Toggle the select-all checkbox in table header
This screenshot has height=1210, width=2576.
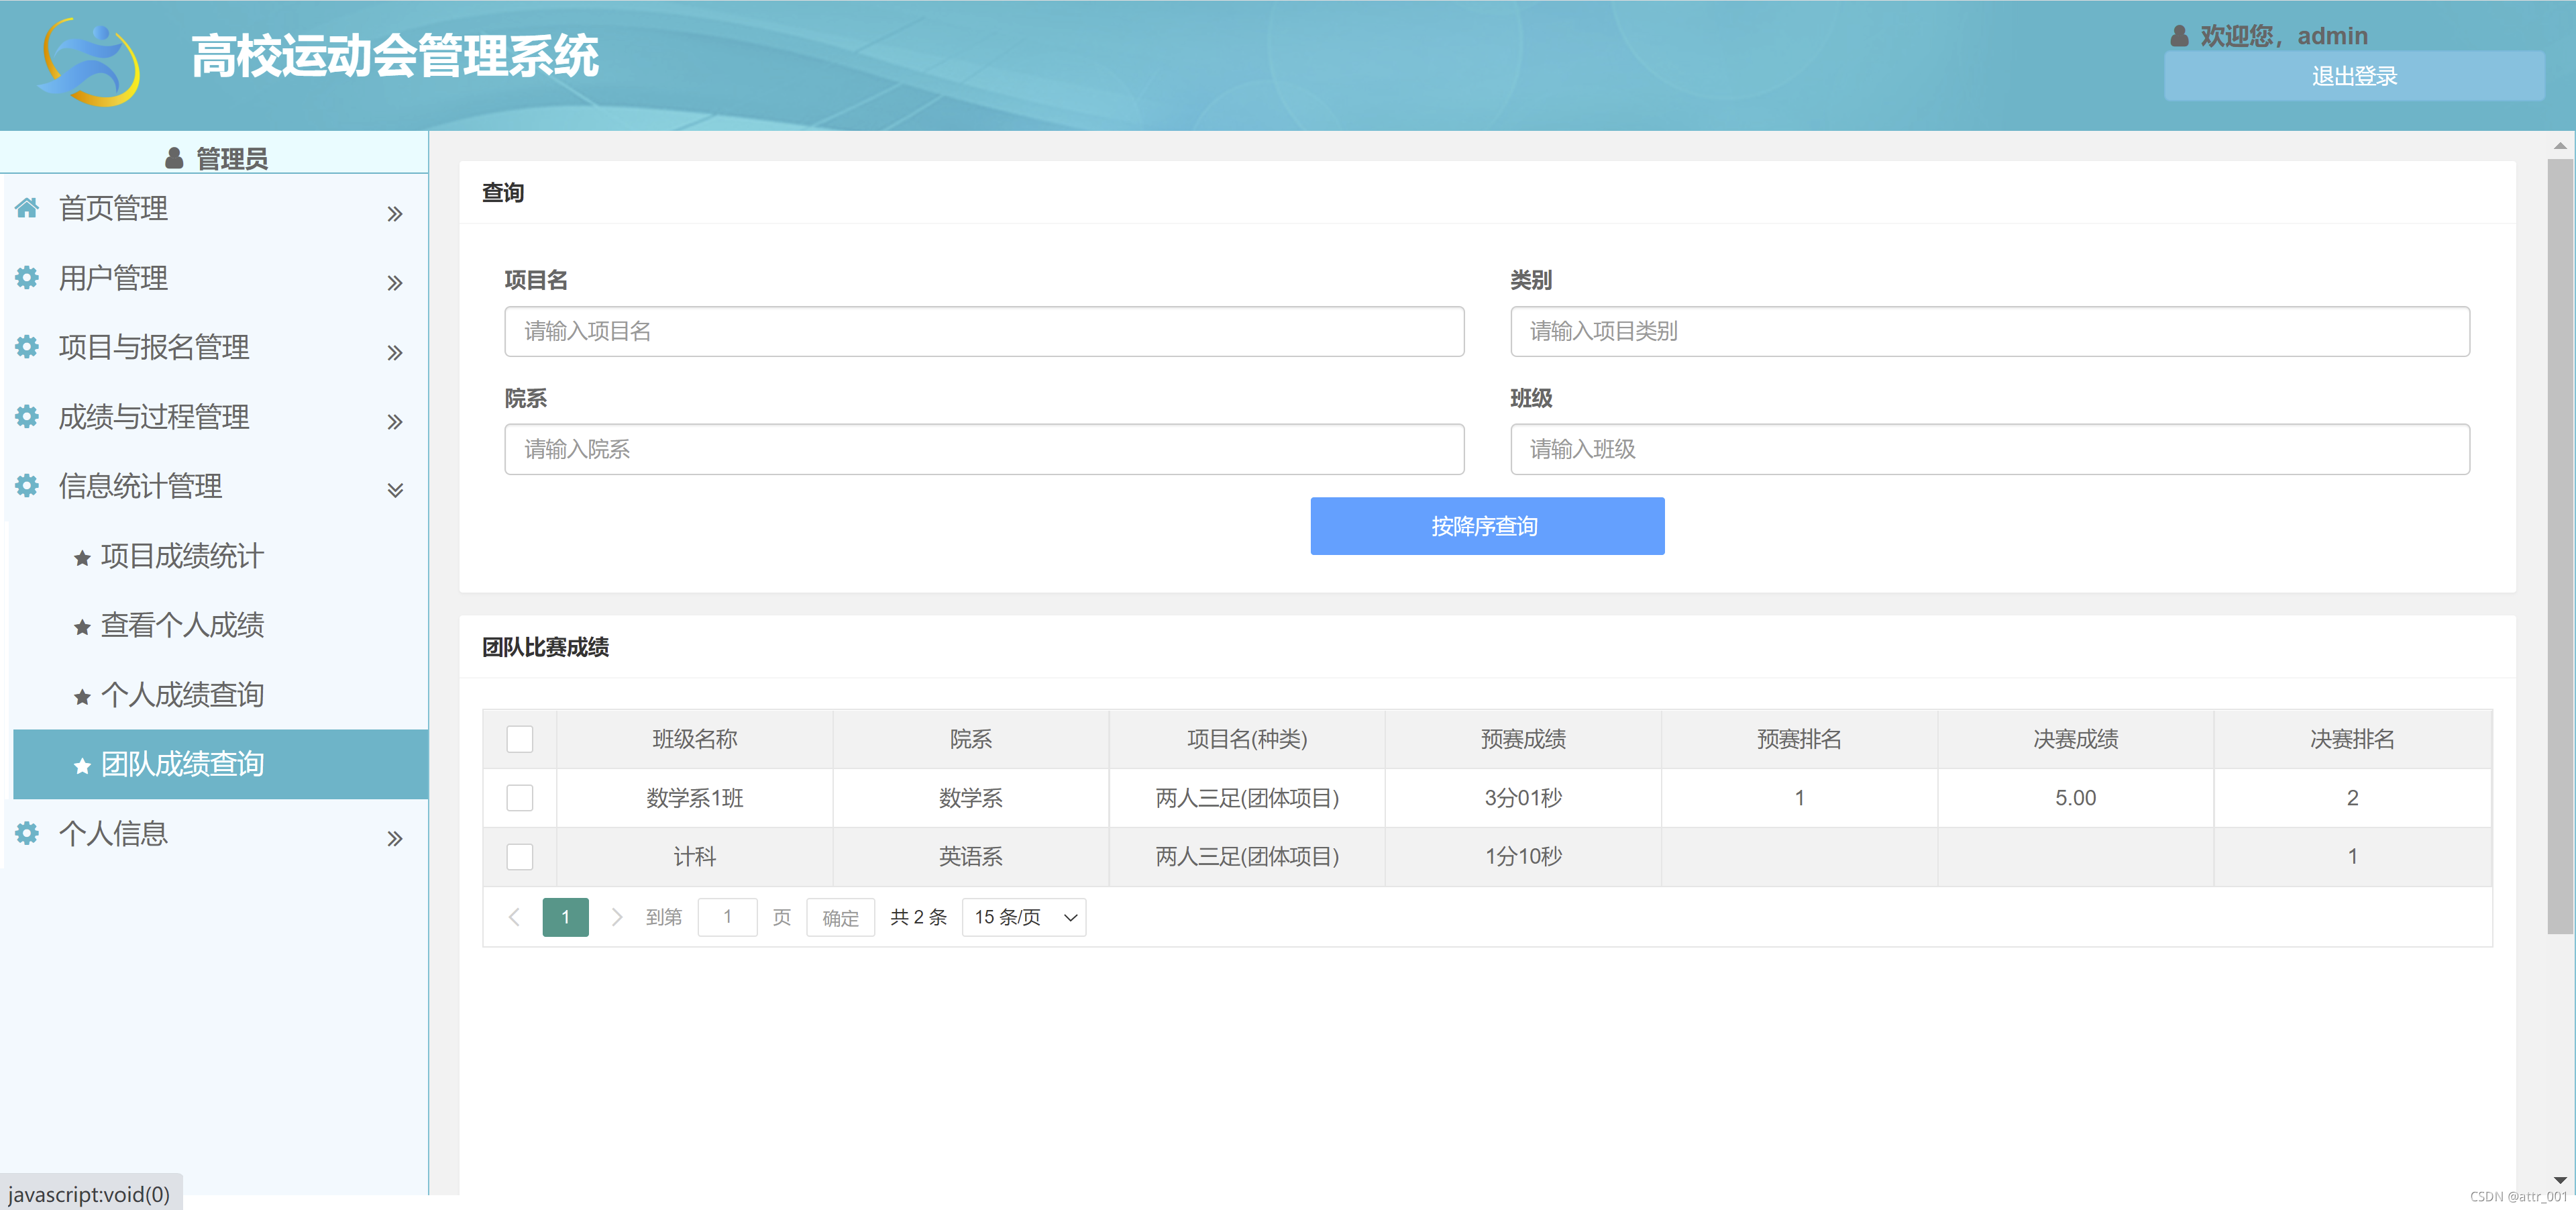(x=520, y=739)
